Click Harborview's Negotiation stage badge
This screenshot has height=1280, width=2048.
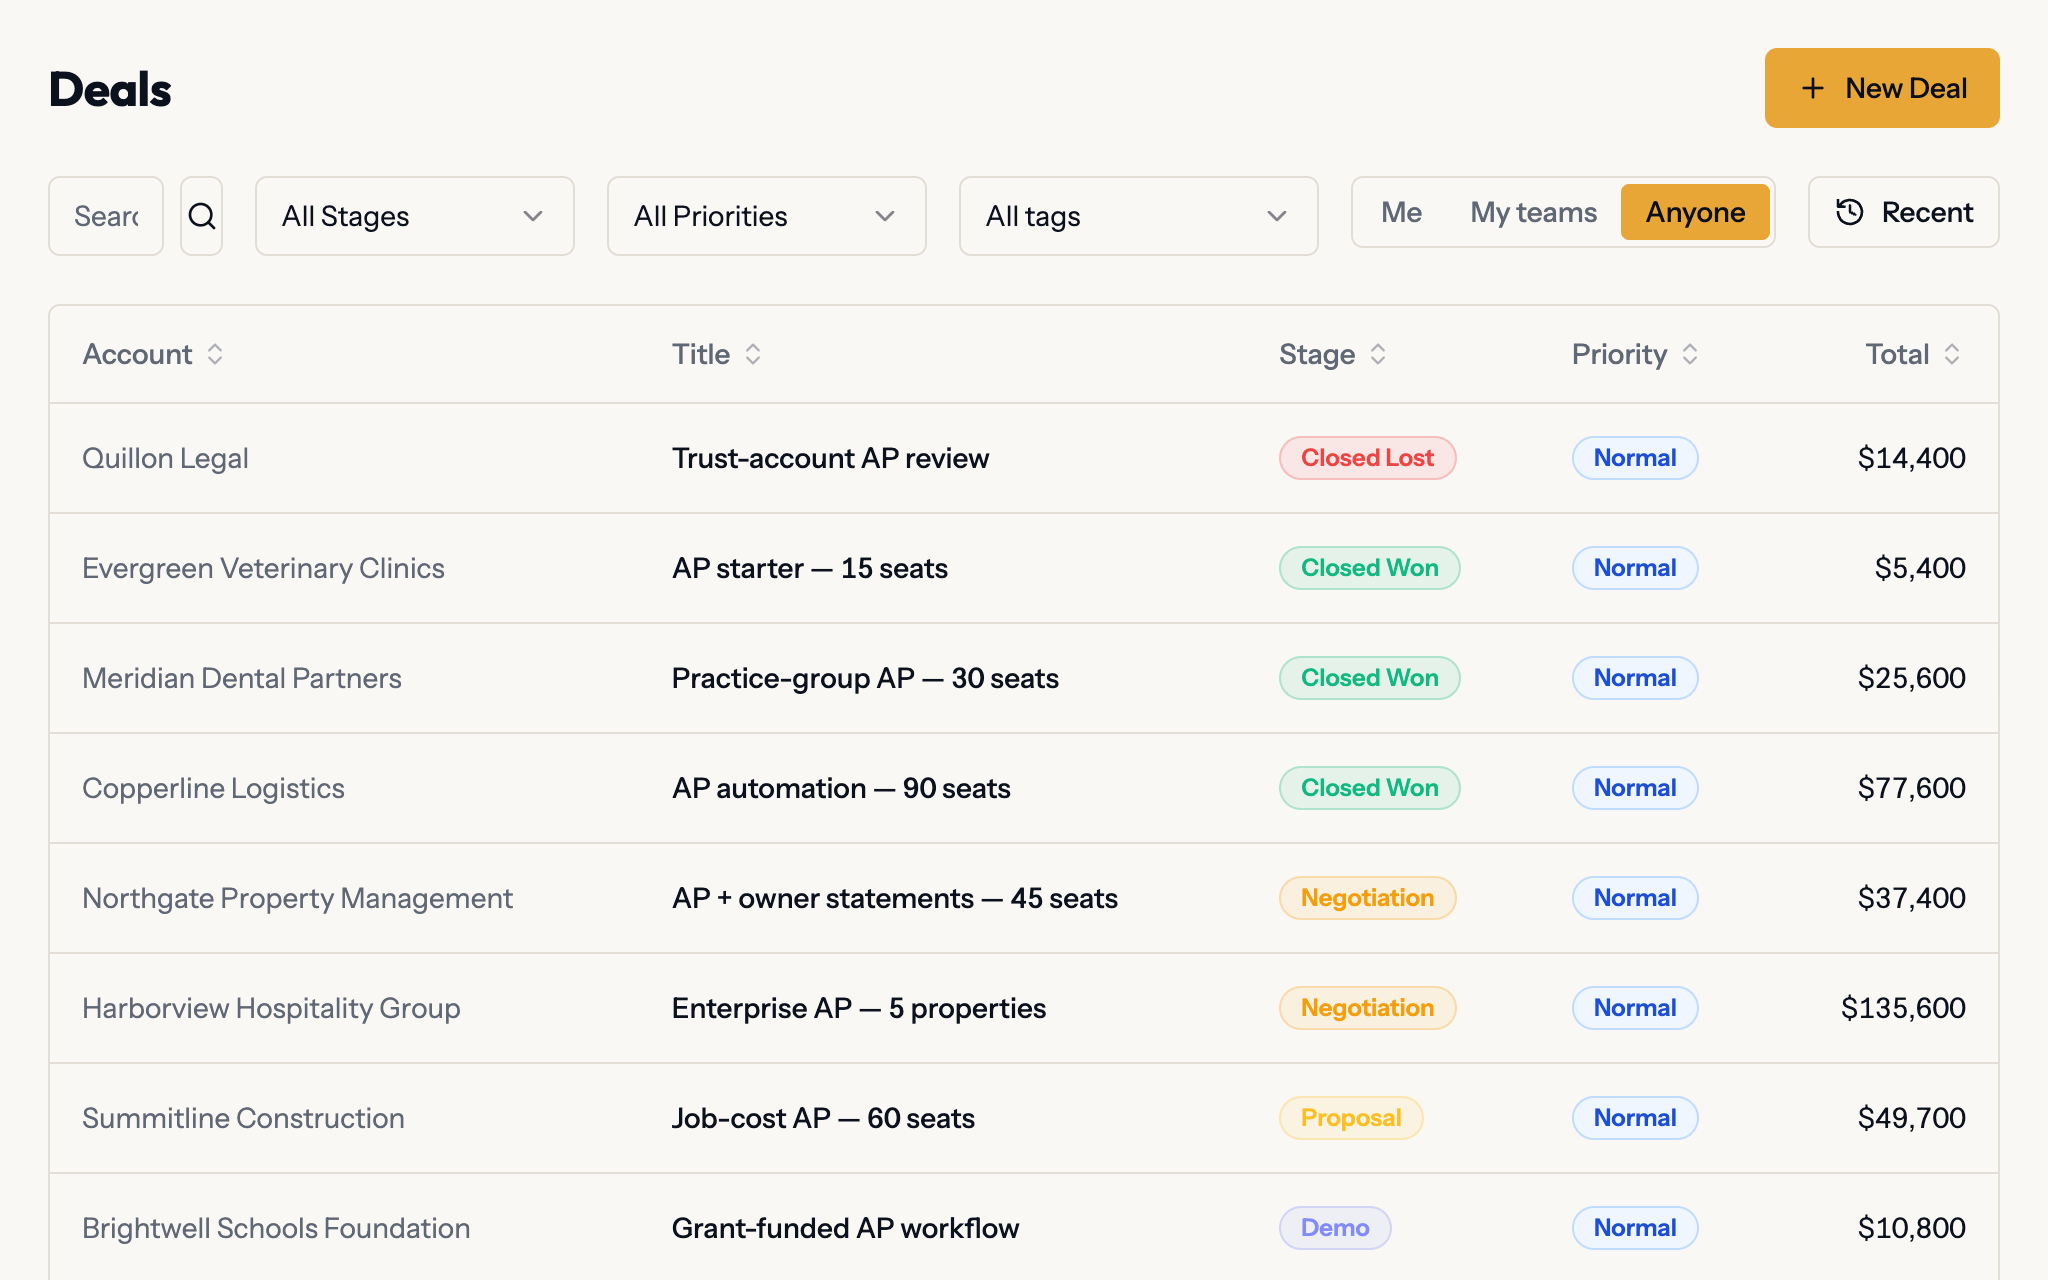coord(1367,1008)
